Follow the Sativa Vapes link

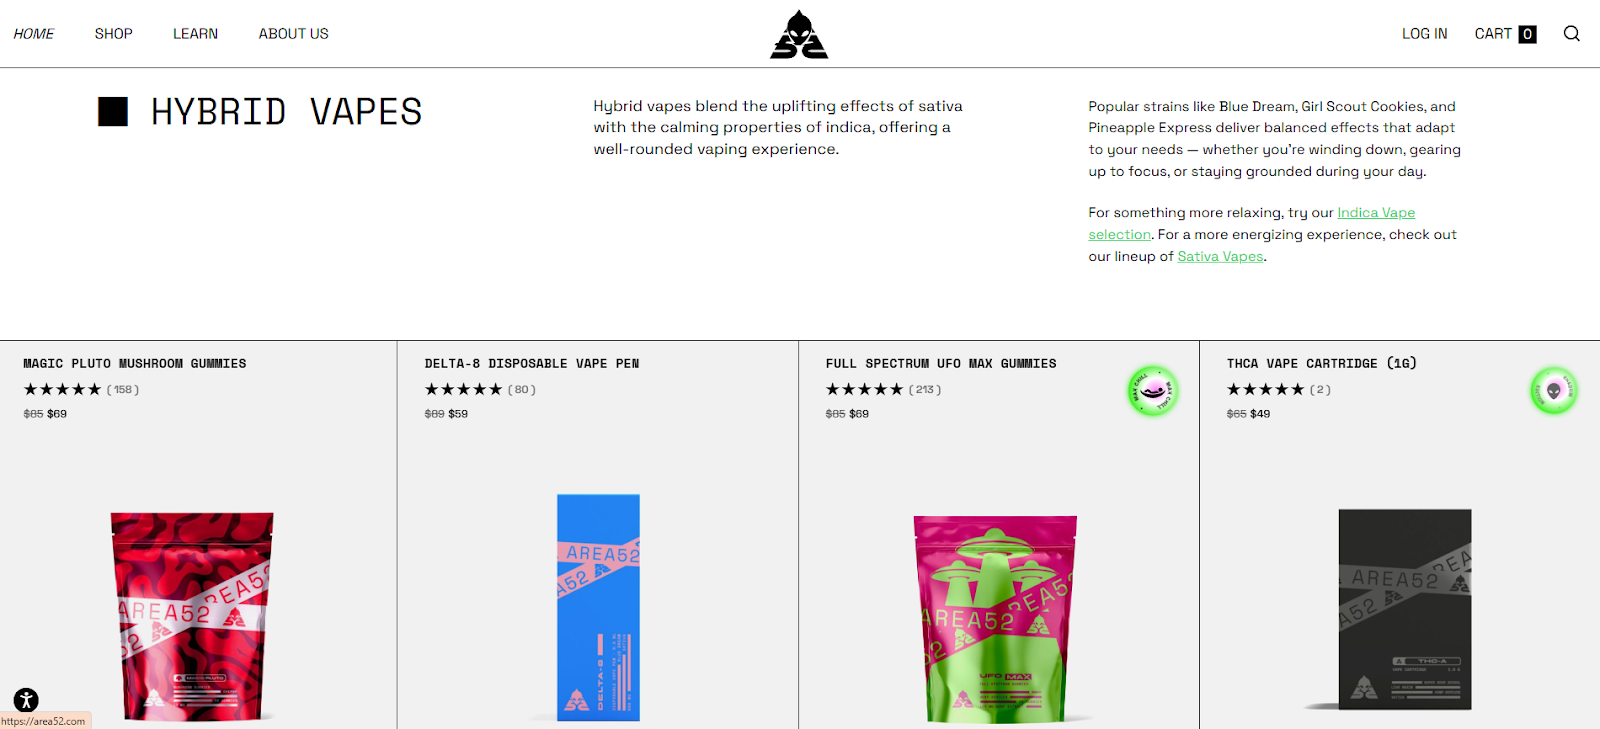(1220, 256)
